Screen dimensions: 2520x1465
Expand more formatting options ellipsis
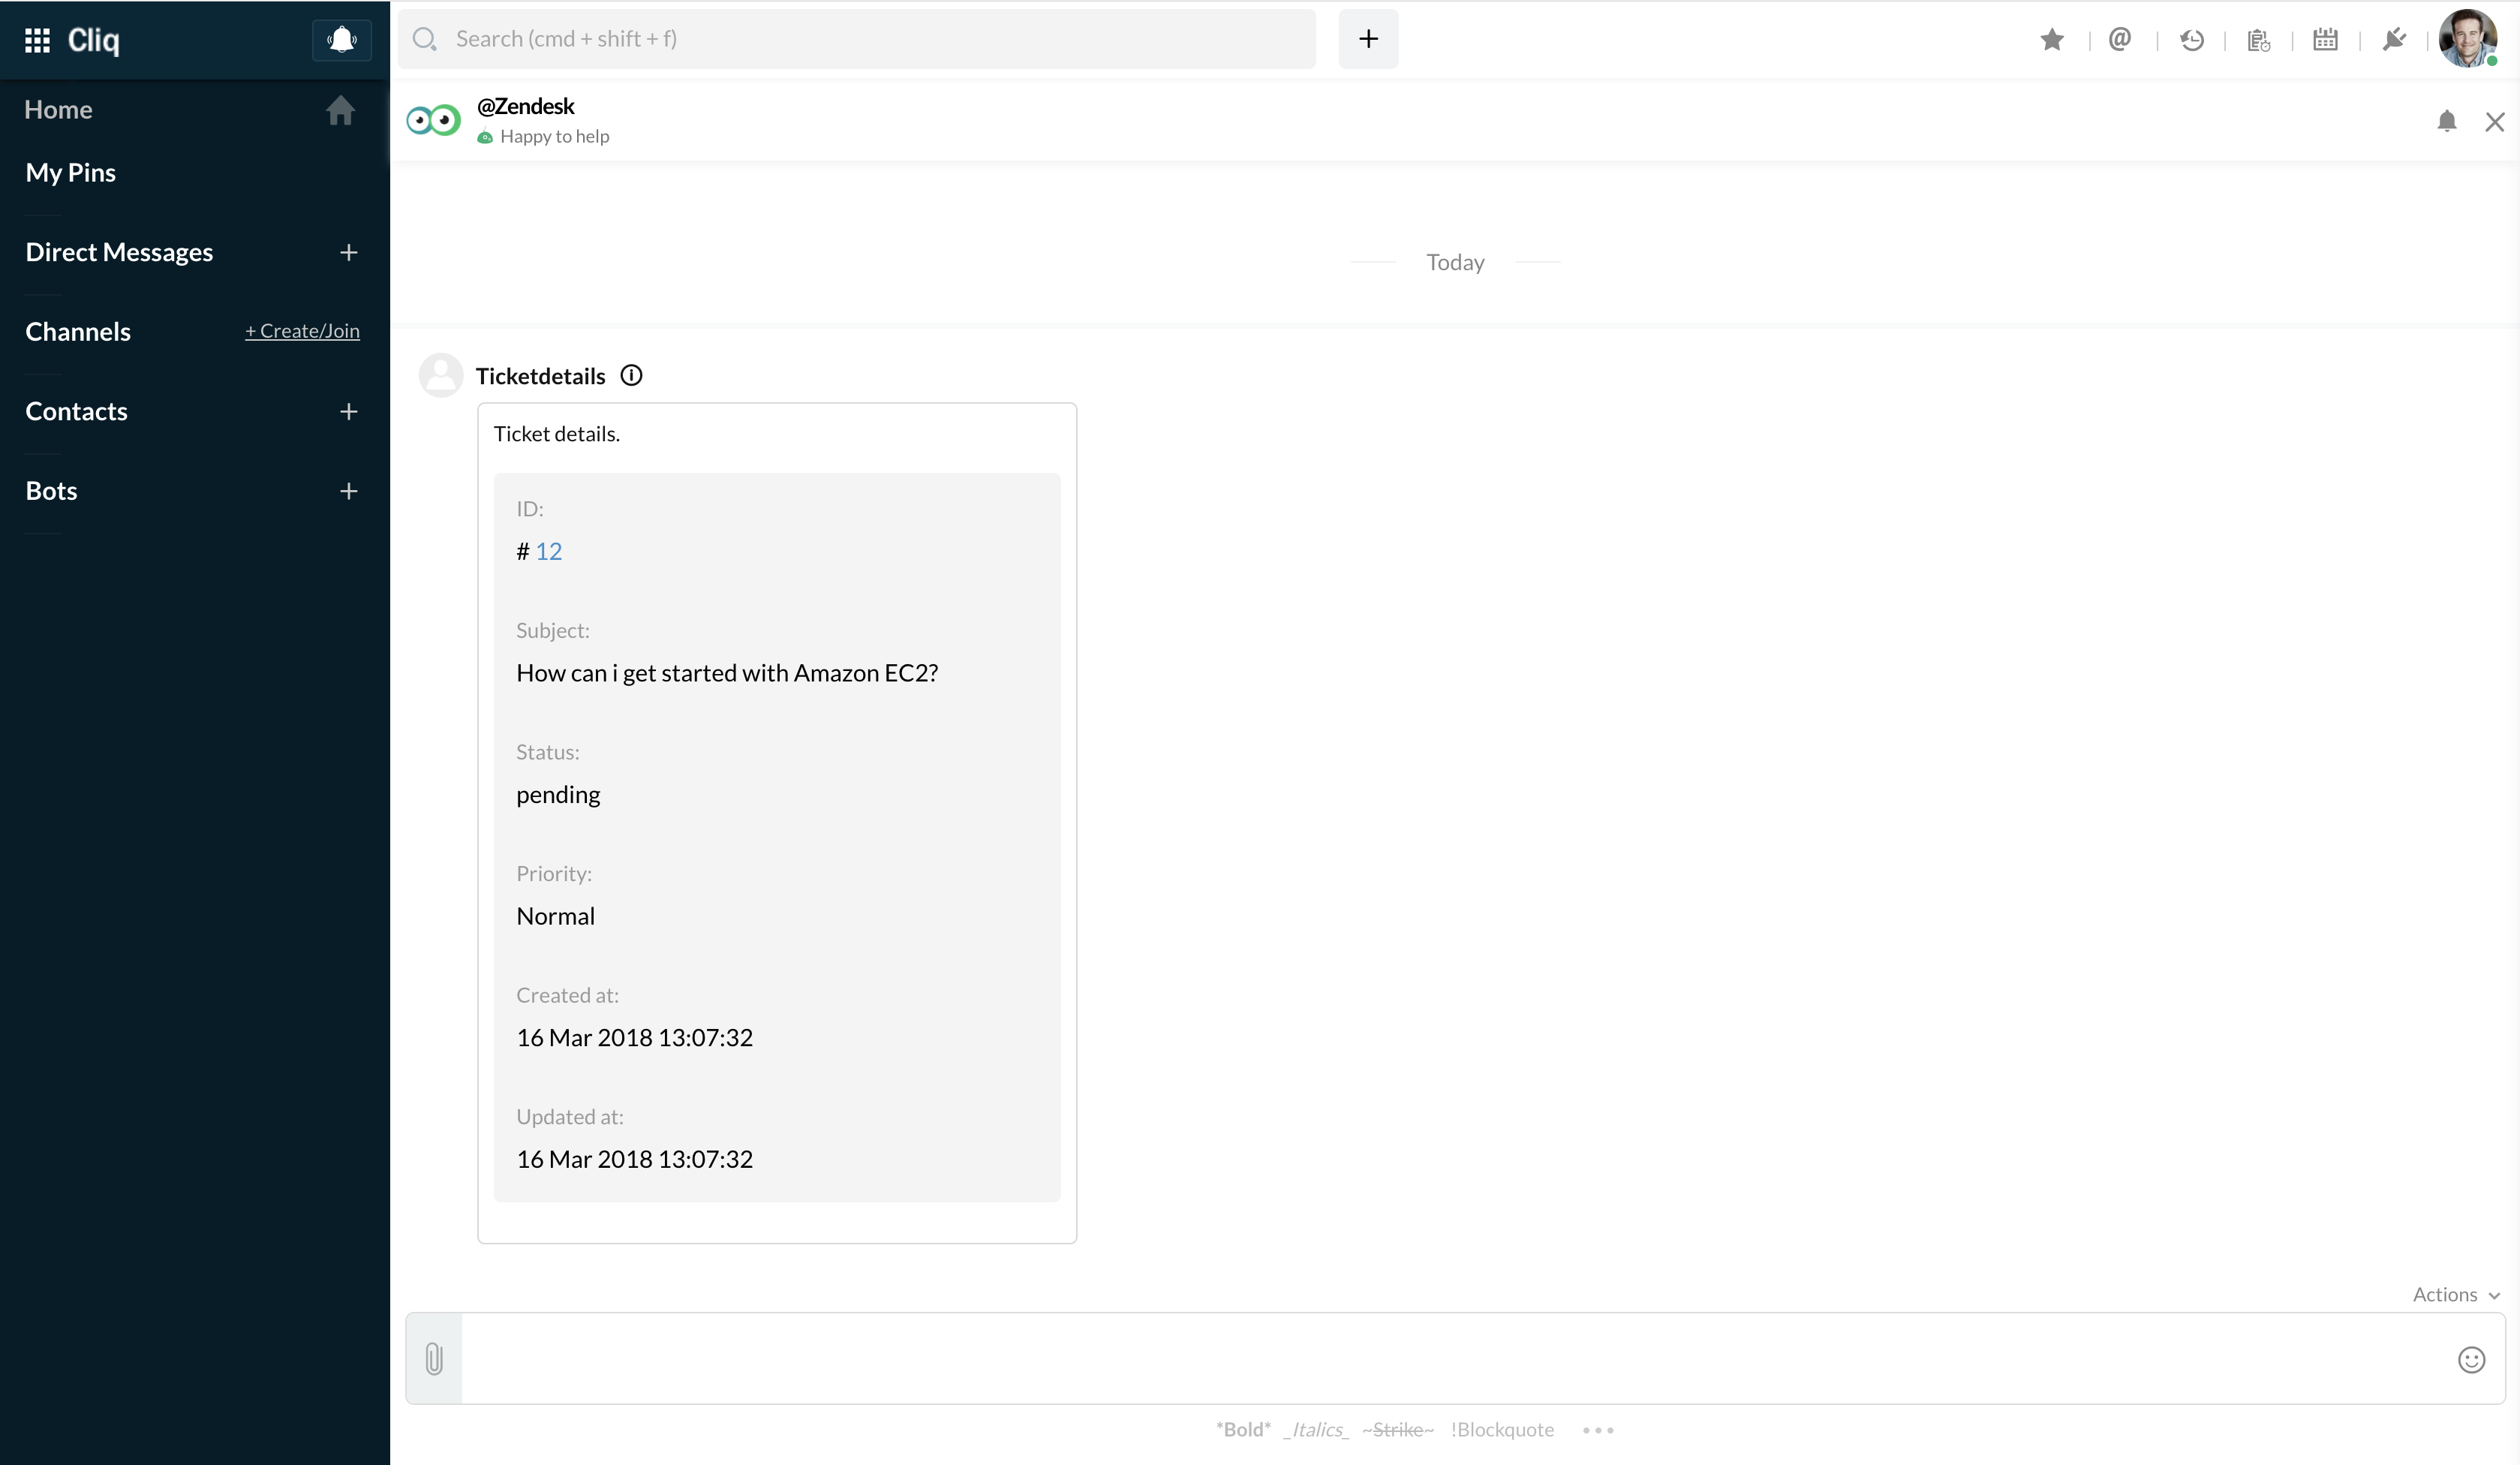click(1598, 1430)
